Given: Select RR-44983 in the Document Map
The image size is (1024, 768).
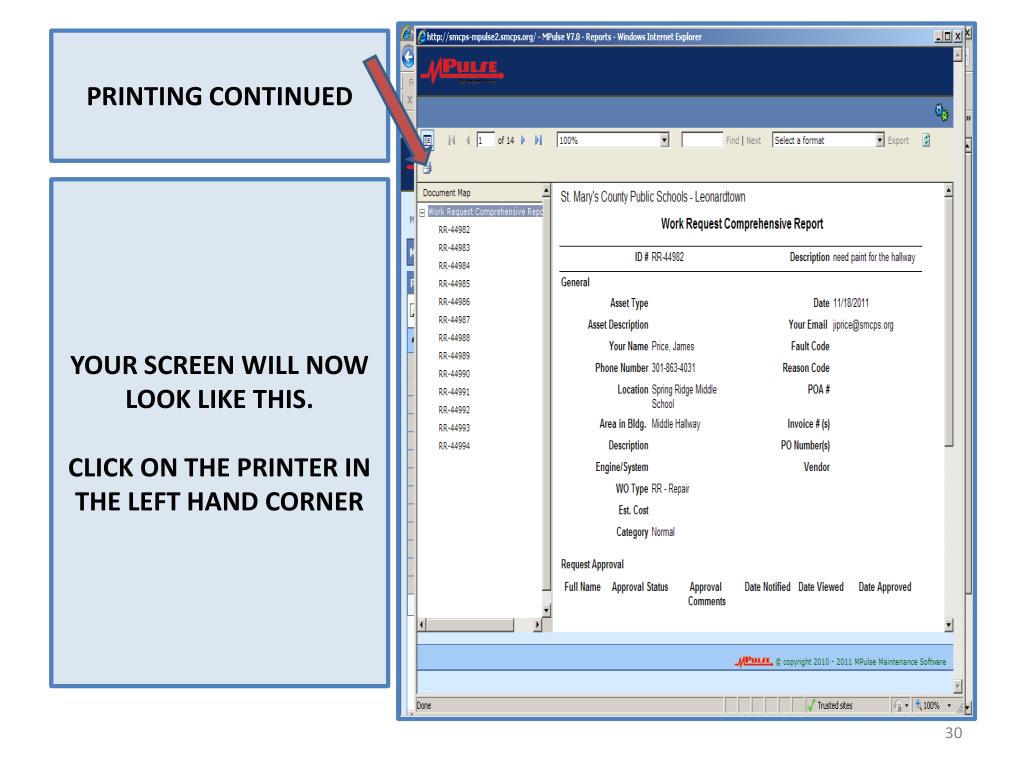Looking at the screenshot, I should click(x=454, y=248).
